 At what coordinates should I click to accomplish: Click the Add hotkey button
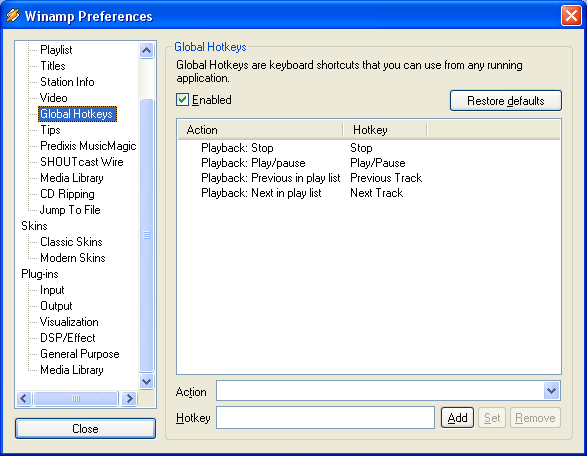[457, 417]
